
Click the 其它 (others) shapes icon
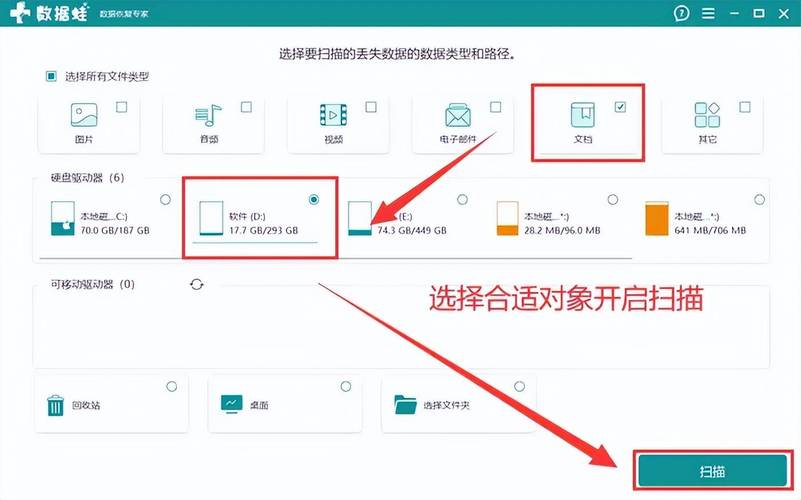(708, 114)
